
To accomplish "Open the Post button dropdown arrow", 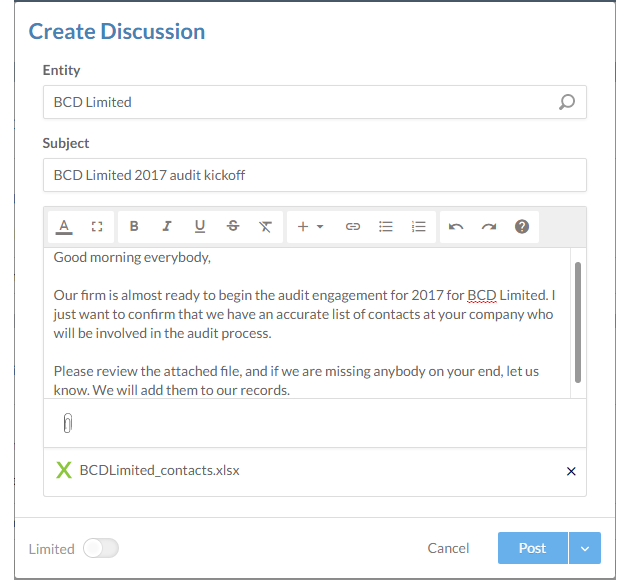I will 584,548.
